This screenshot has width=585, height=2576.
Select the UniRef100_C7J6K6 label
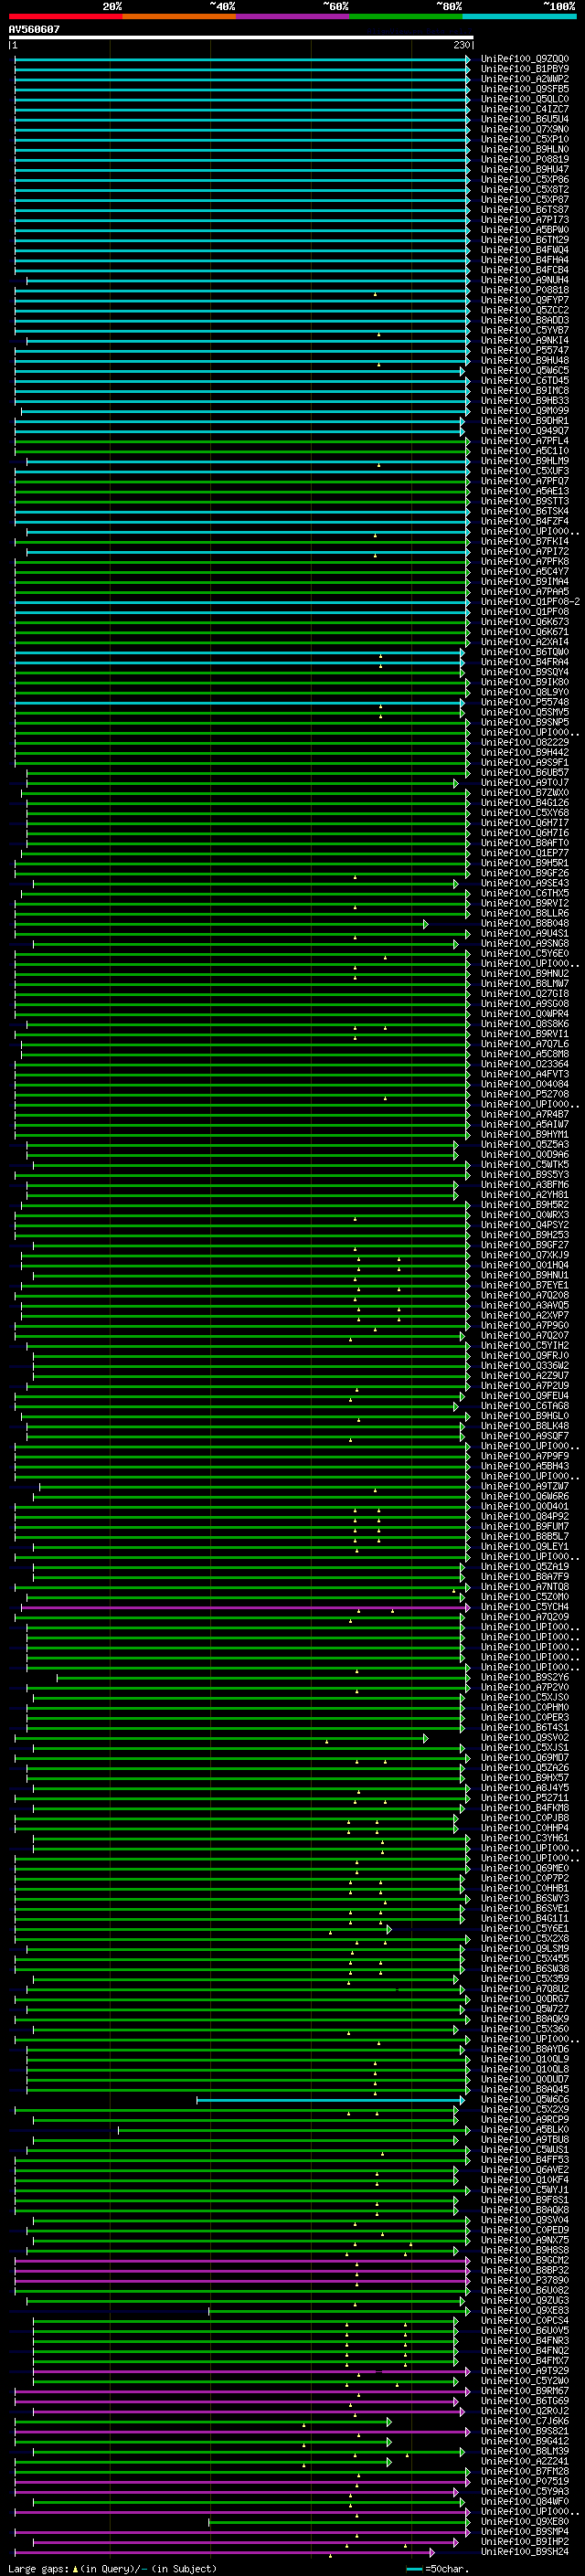click(525, 2420)
